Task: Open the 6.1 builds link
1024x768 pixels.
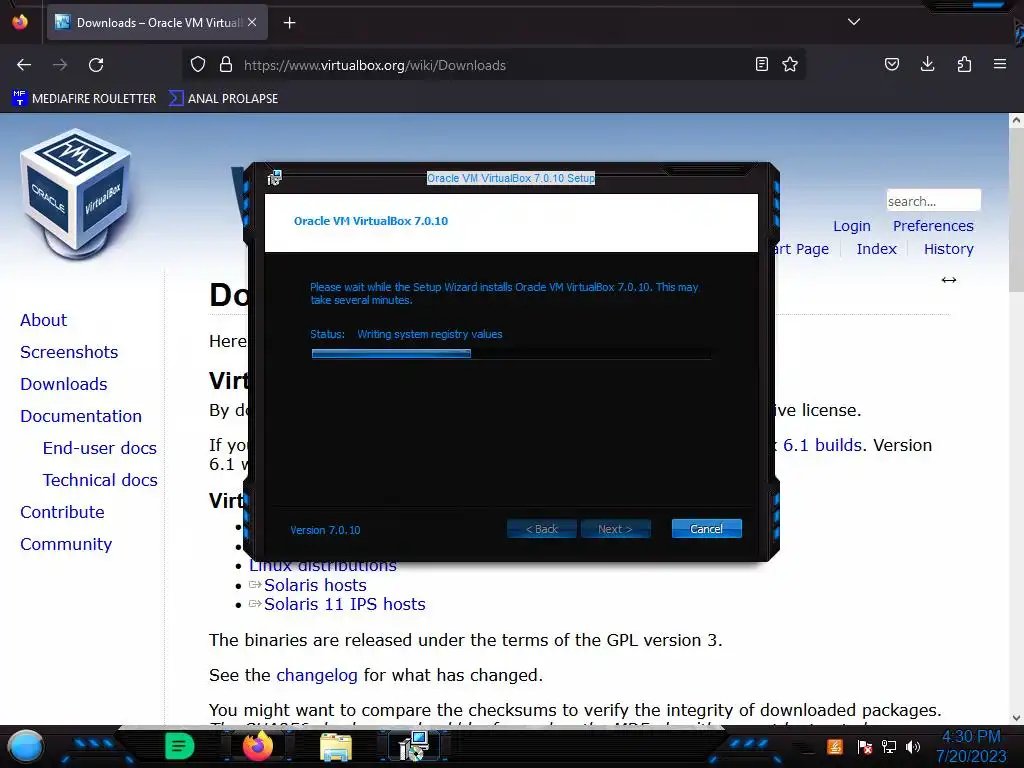Action: pos(822,445)
